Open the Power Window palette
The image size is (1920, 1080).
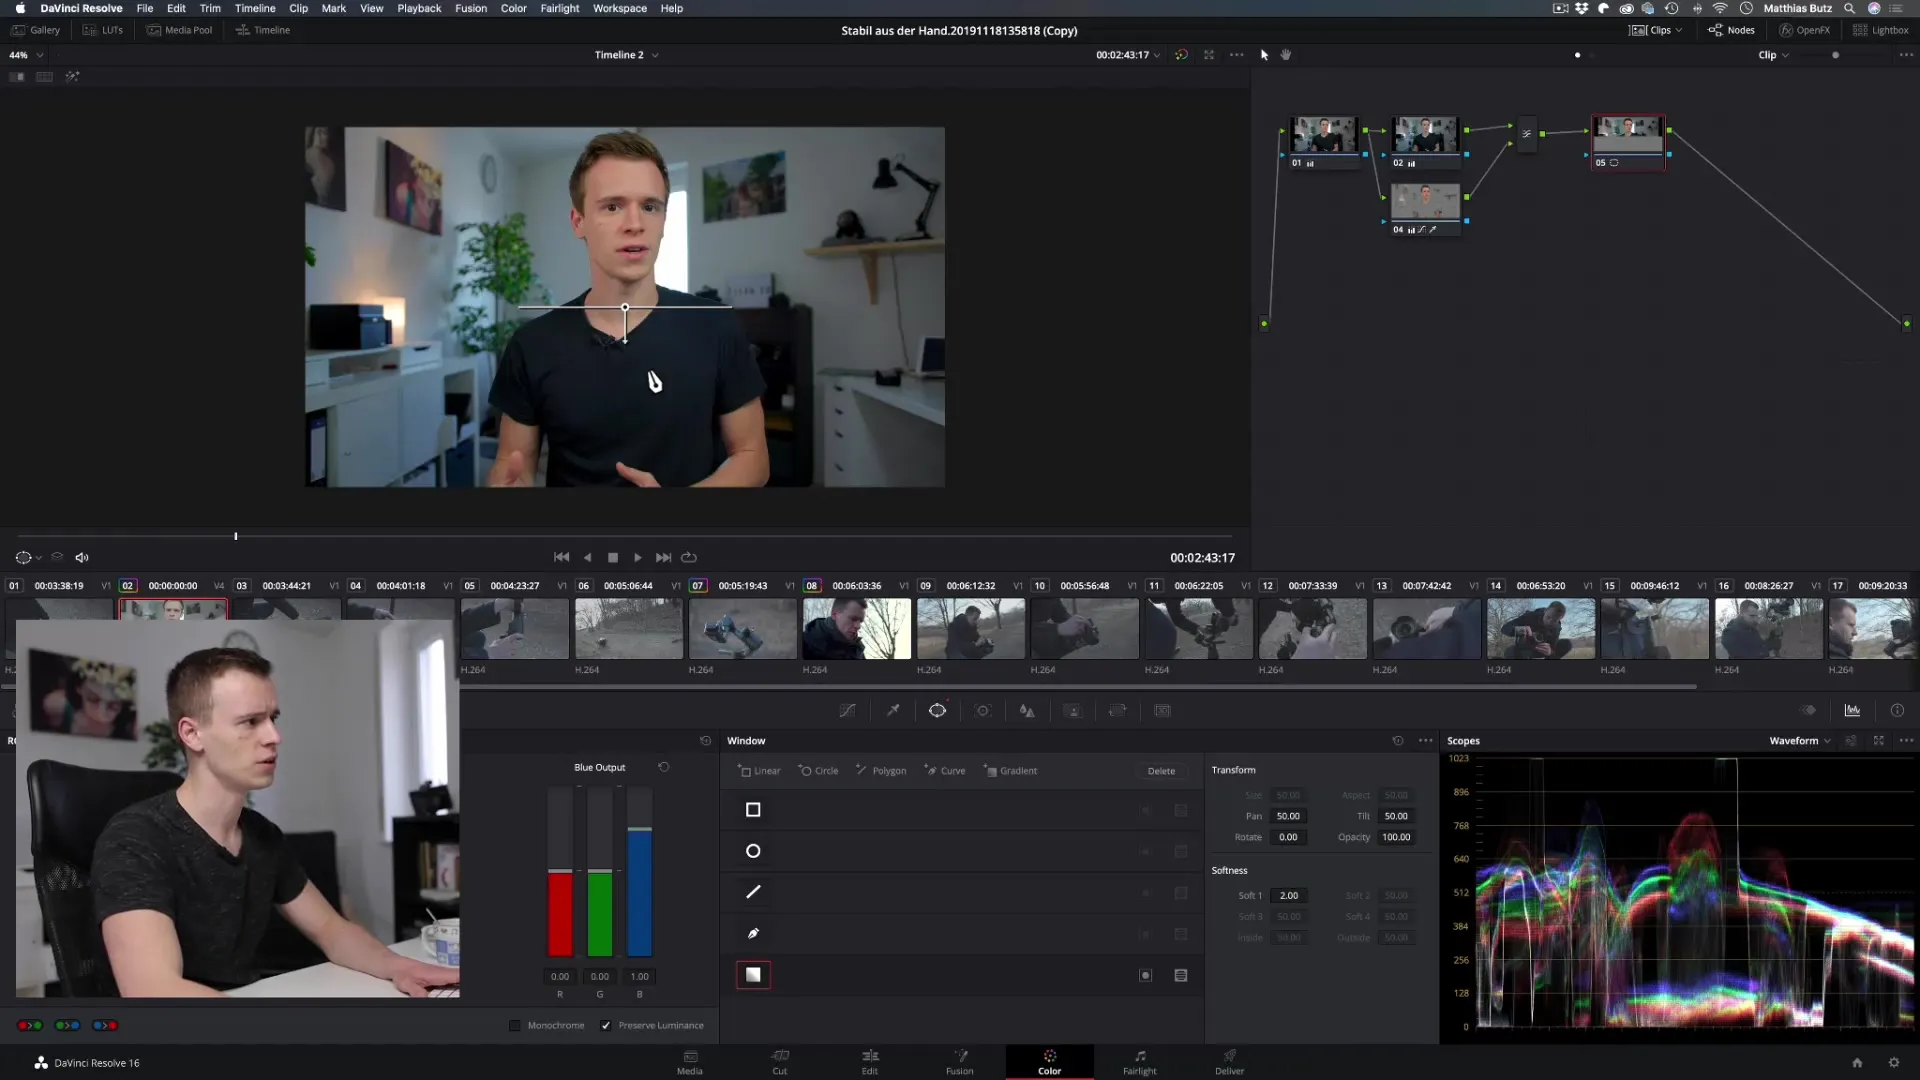(x=937, y=710)
